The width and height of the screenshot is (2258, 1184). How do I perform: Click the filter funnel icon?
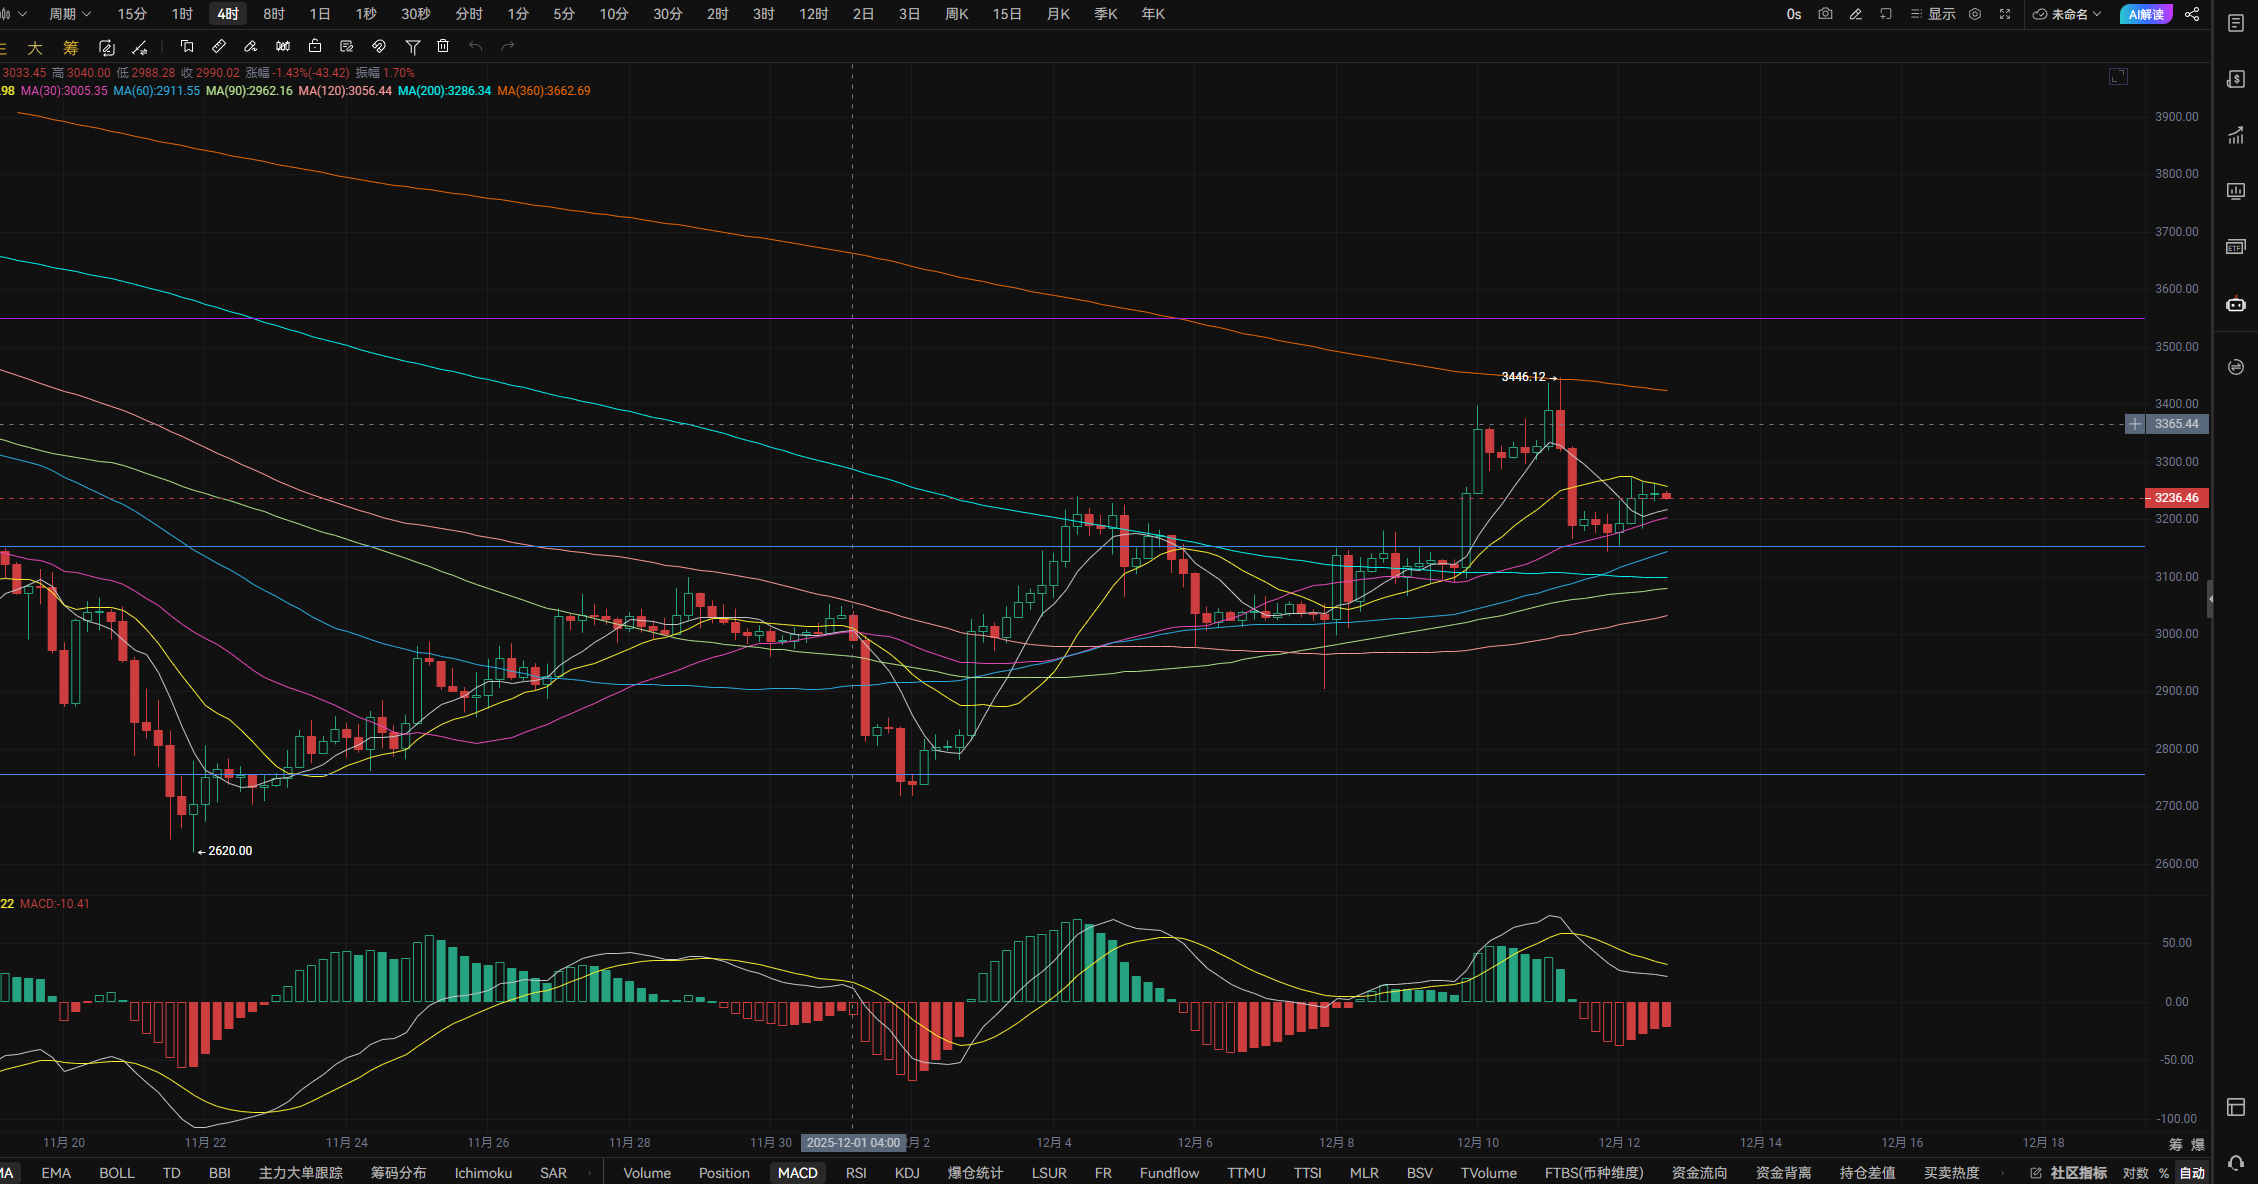[x=412, y=46]
